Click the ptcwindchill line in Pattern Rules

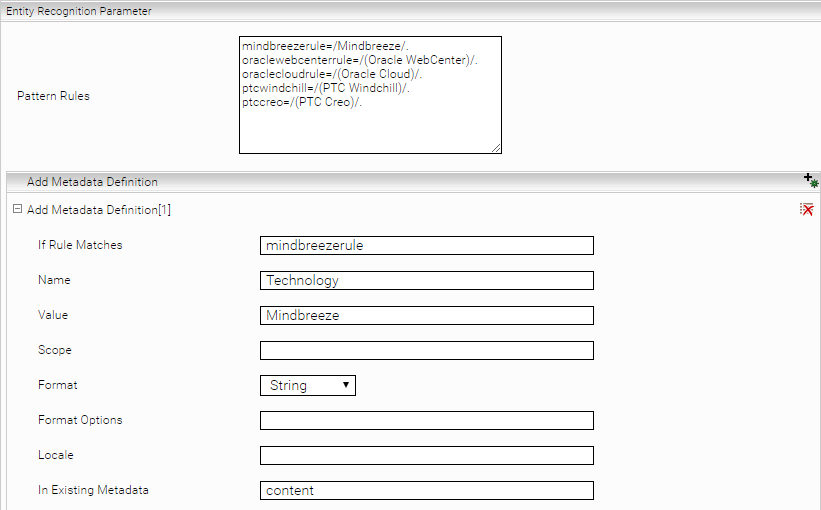pyautogui.click(x=326, y=88)
